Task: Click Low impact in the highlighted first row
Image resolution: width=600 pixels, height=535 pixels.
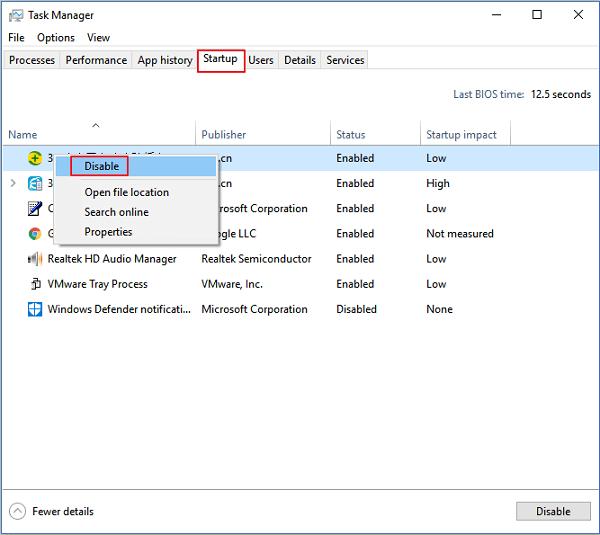Action: (436, 158)
